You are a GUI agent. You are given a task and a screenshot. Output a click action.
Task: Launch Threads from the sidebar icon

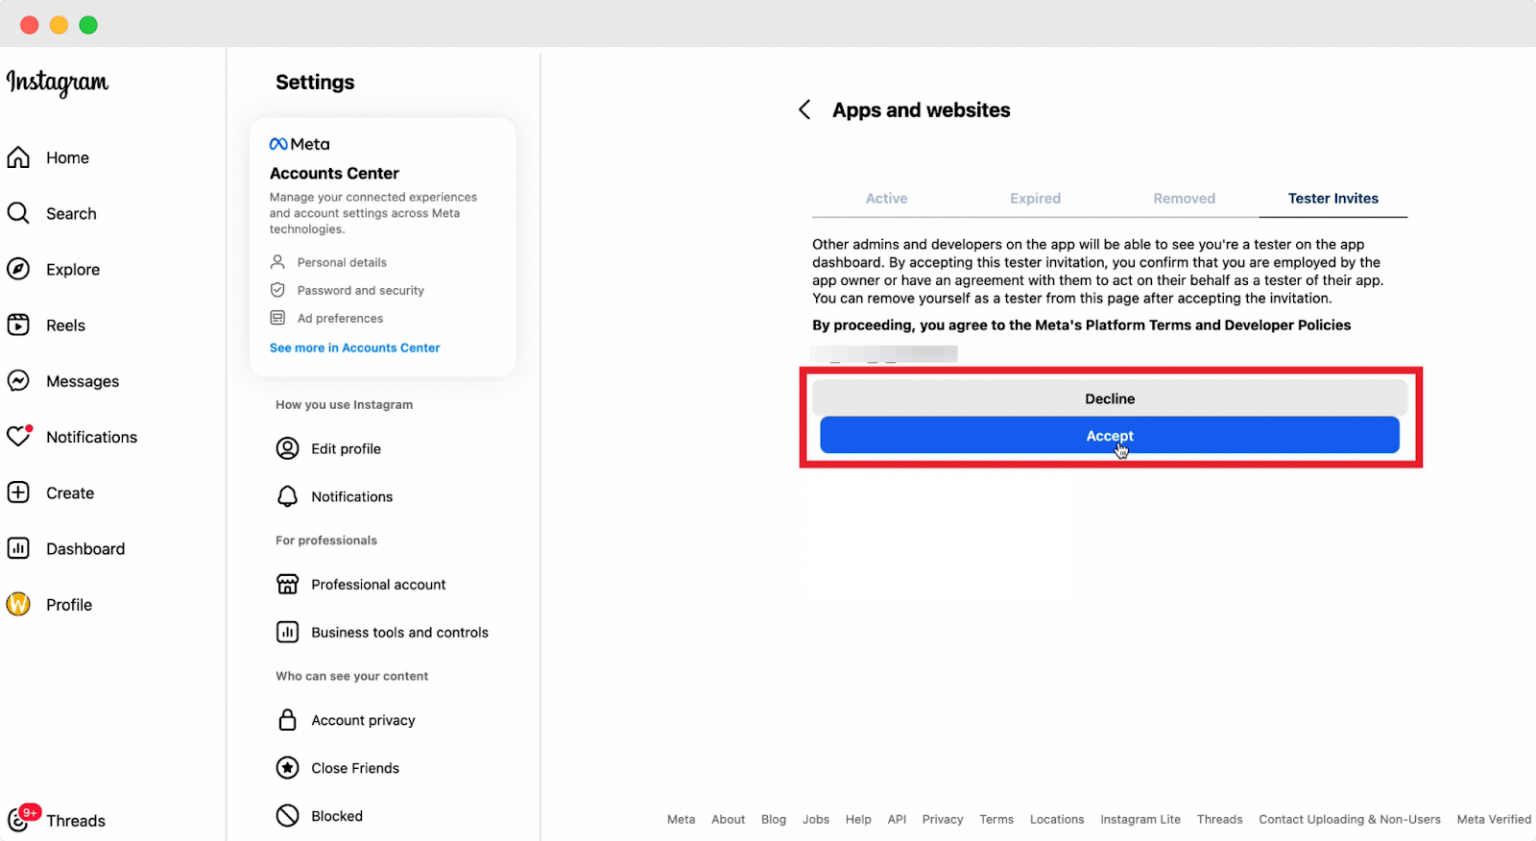(19, 820)
